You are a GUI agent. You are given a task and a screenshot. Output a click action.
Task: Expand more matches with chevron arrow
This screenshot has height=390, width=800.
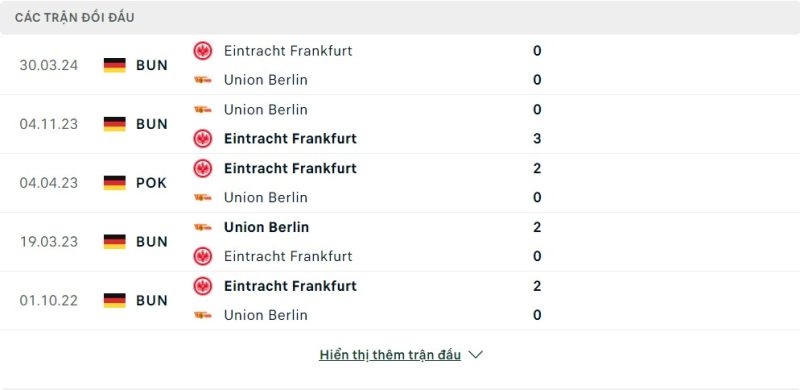point(476,355)
